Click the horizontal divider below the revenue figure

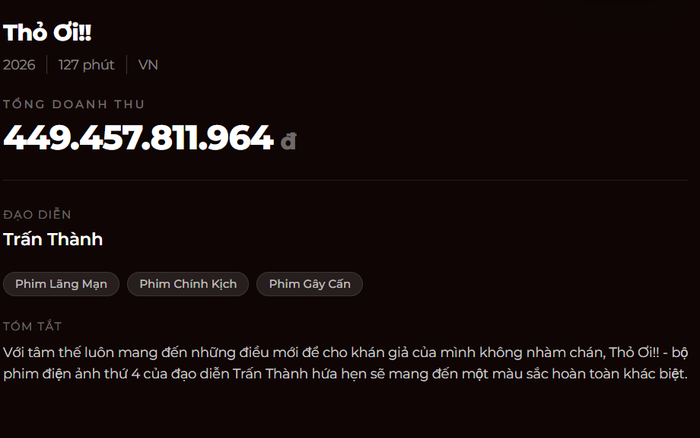coord(346,180)
